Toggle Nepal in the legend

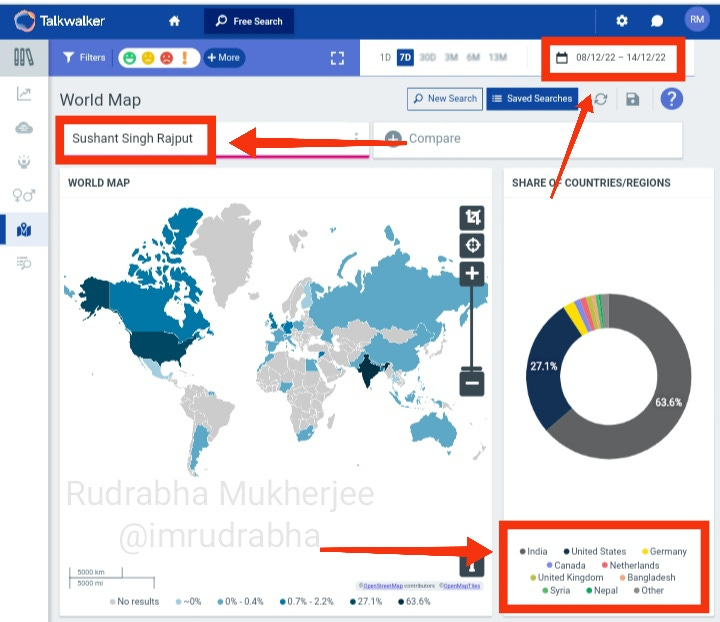click(602, 590)
